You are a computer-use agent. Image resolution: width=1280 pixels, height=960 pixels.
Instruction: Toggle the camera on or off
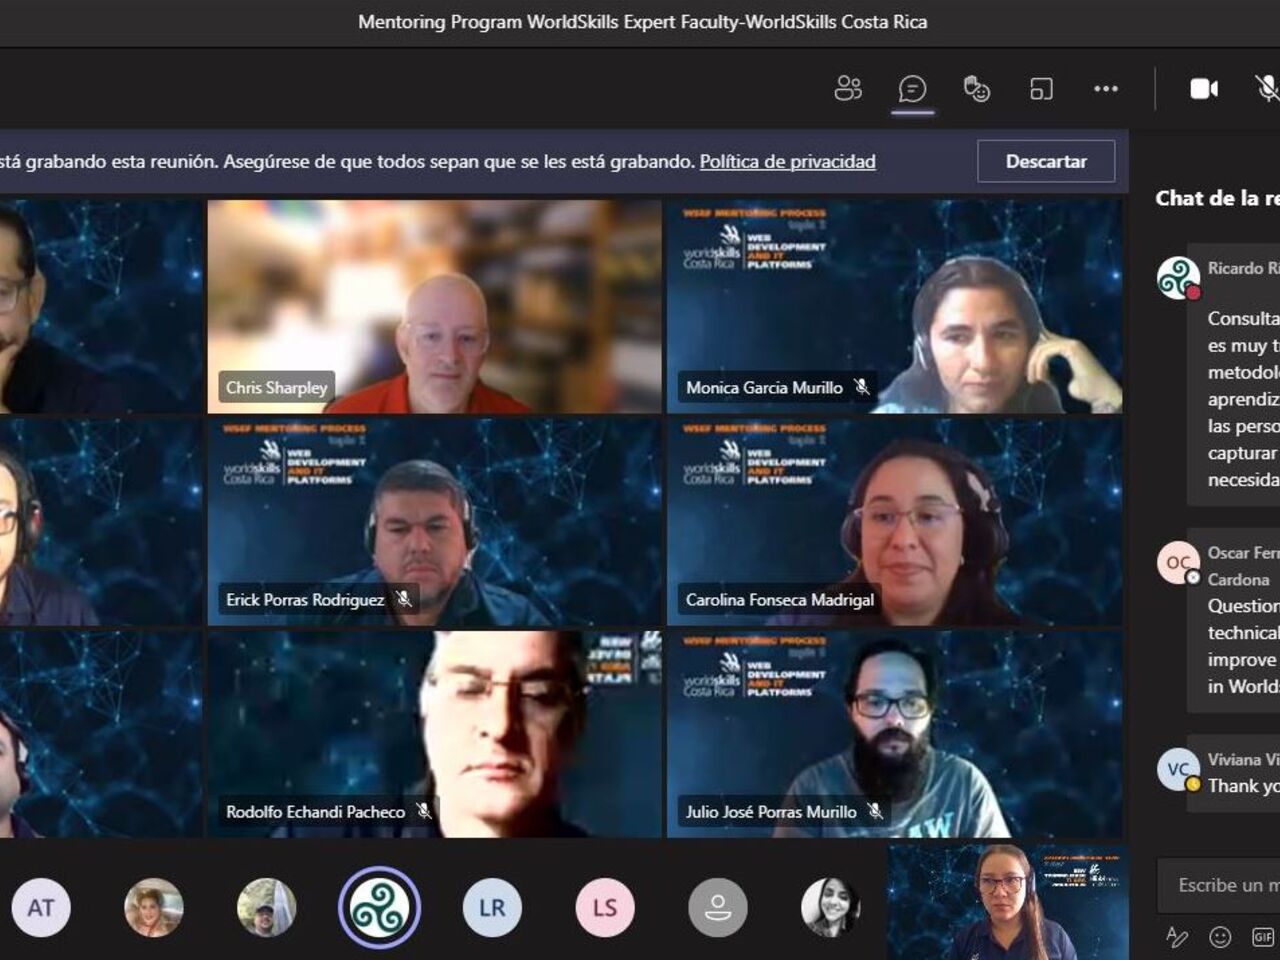pyautogui.click(x=1204, y=89)
